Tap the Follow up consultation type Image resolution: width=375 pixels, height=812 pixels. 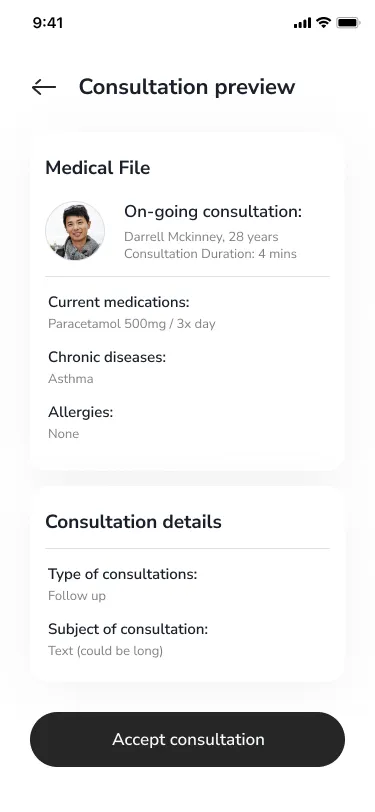click(77, 596)
